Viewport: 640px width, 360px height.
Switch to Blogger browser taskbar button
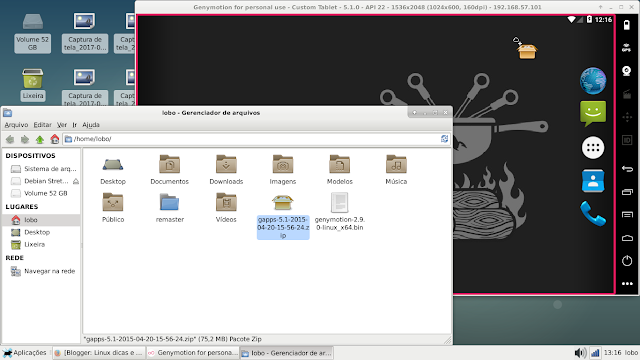tap(98, 353)
